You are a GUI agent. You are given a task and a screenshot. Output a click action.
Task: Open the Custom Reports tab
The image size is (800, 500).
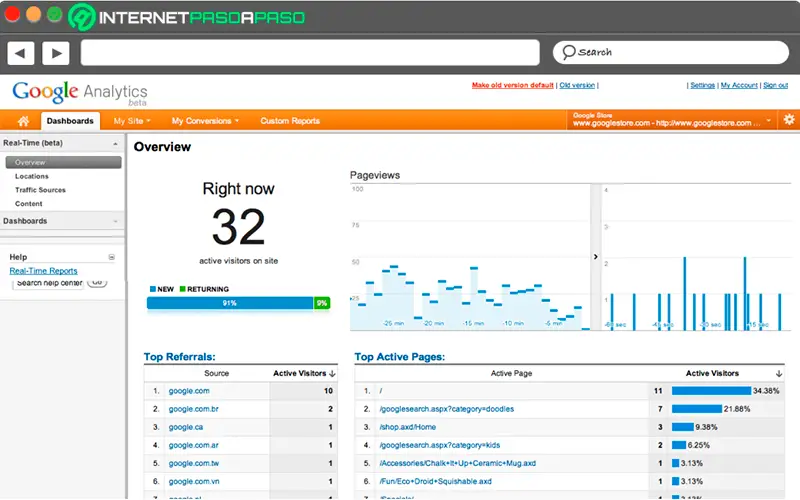(x=290, y=121)
